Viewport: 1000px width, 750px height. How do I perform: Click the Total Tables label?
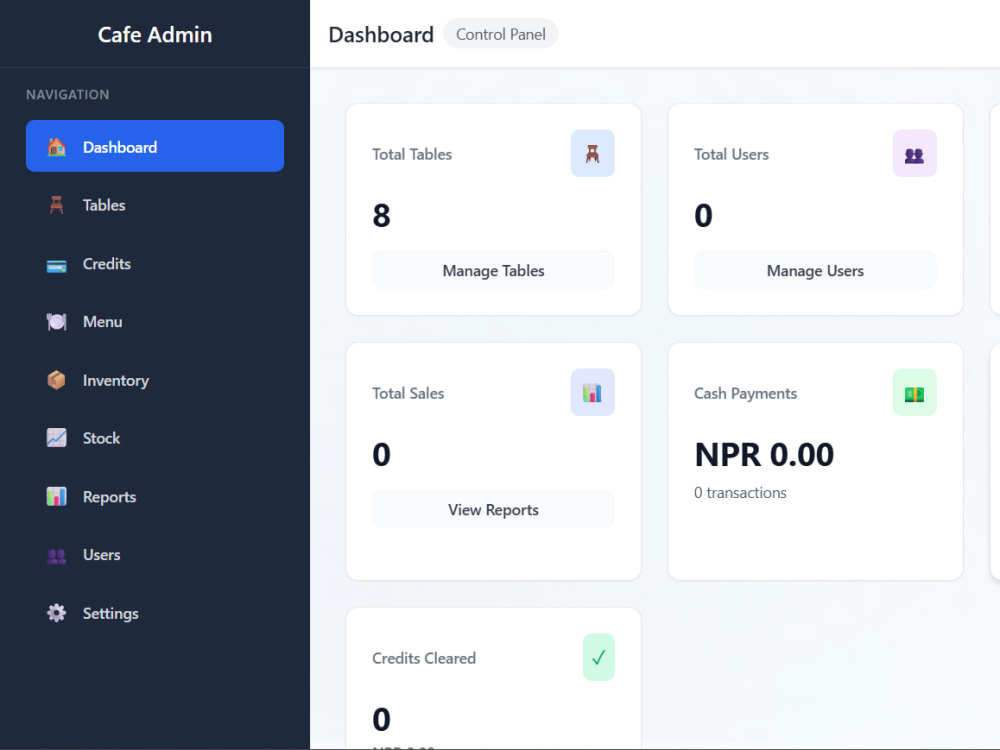(412, 154)
